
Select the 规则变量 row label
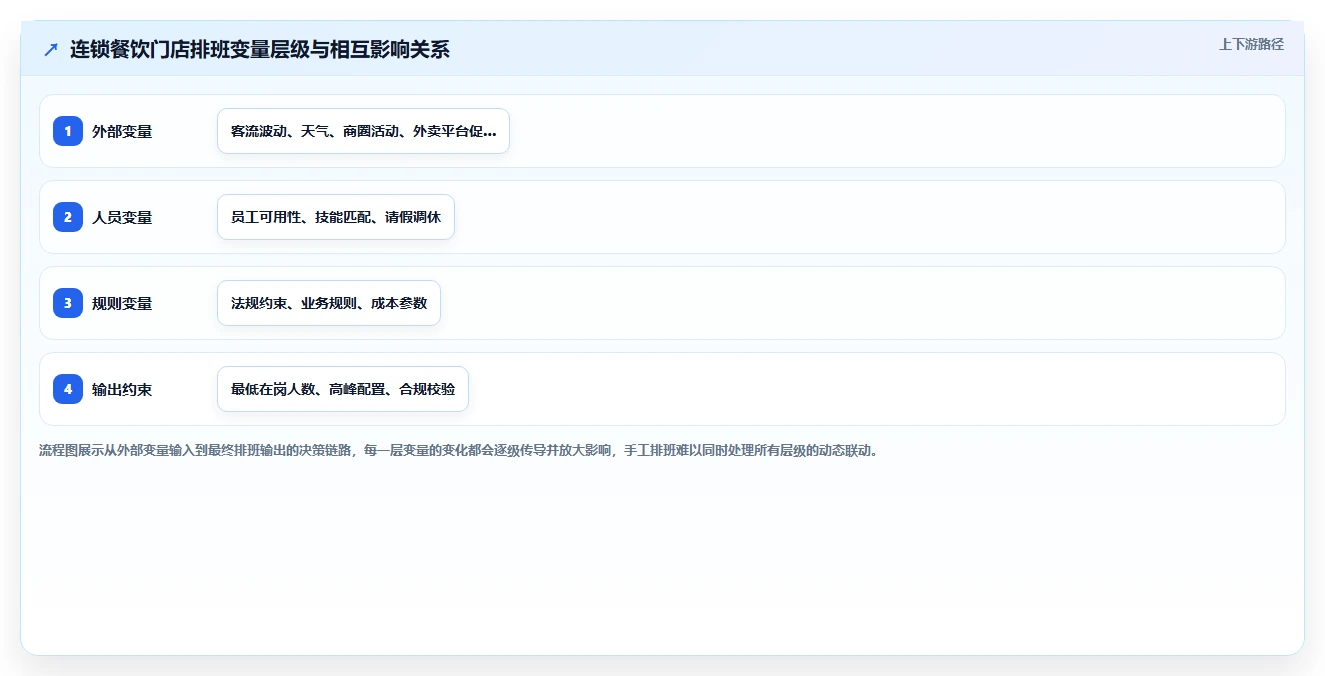pyautogui.click(x=122, y=303)
